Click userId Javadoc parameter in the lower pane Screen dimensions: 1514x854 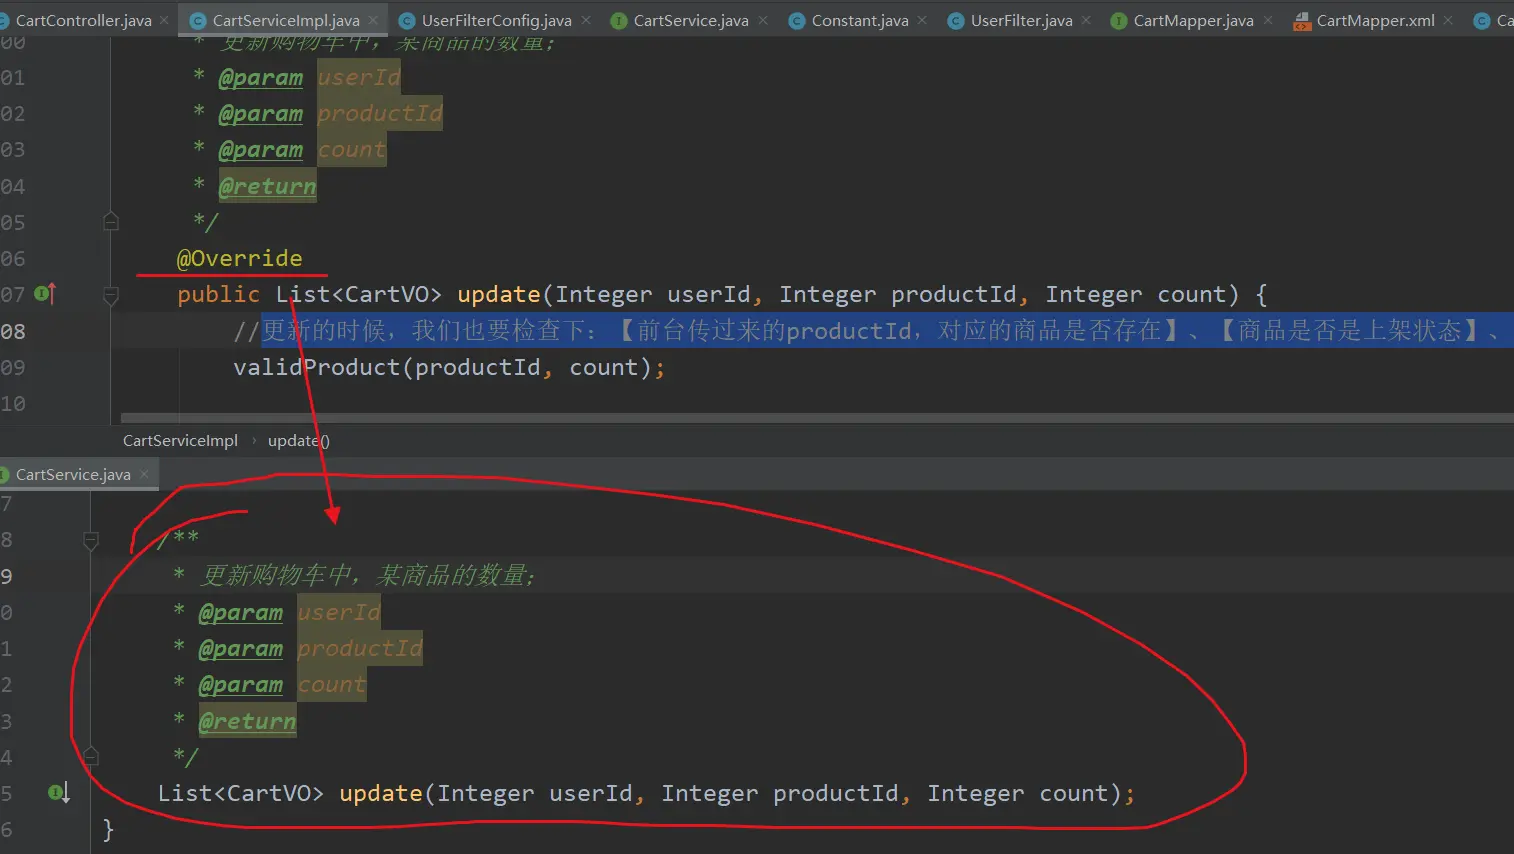339,612
